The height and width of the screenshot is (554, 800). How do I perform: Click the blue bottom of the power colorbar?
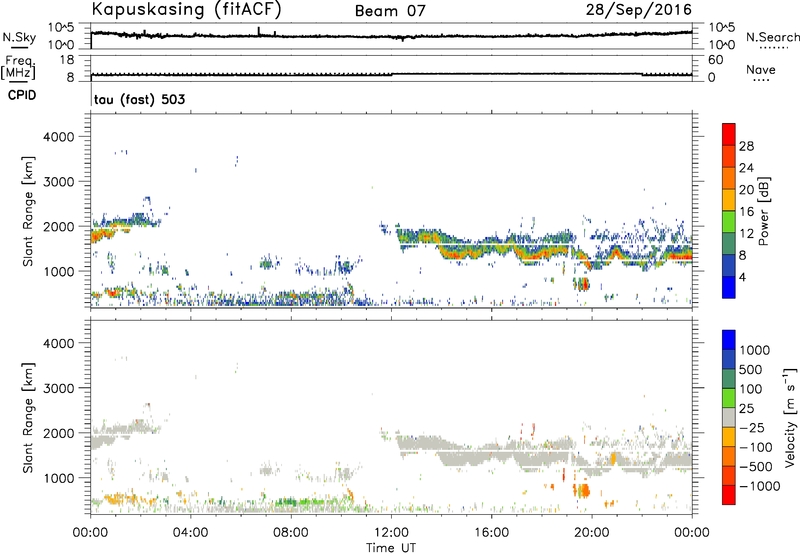[x=729, y=287]
